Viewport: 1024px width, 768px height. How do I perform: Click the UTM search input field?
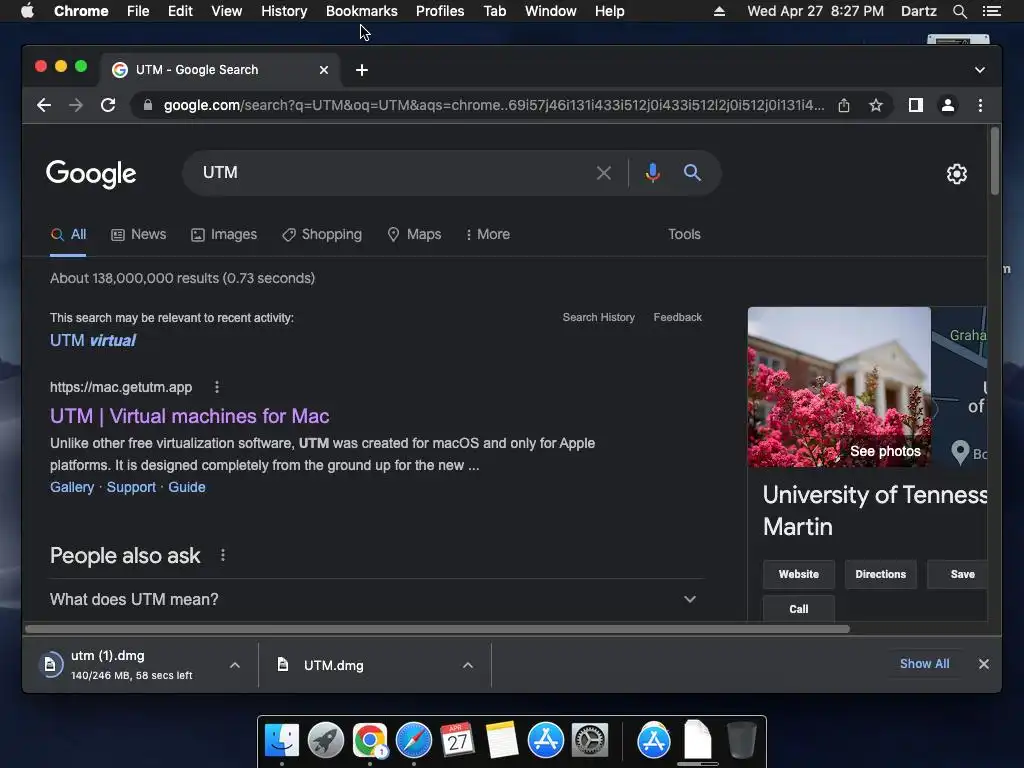[x=392, y=173]
